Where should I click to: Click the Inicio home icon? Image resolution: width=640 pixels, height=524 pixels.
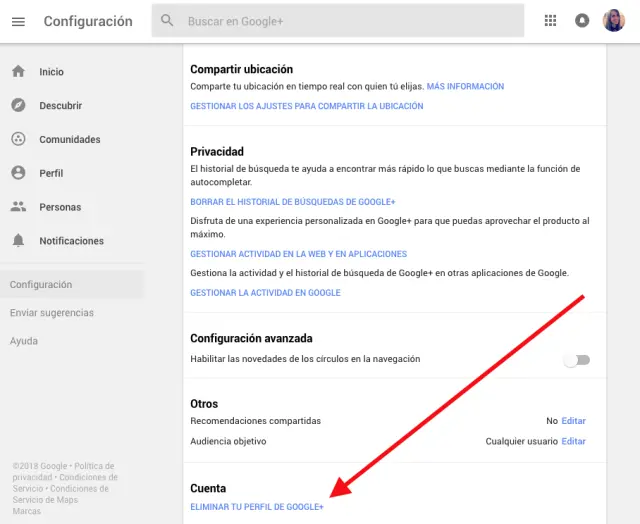[18, 72]
